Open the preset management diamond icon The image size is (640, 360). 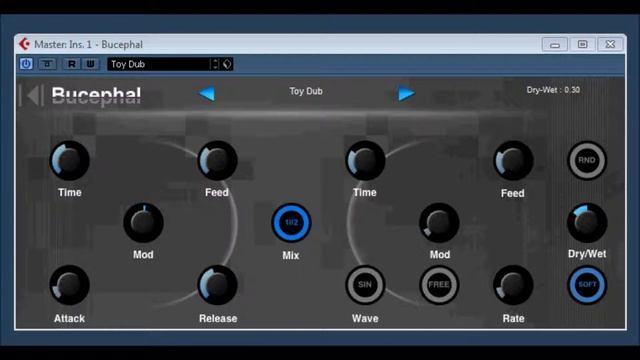click(x=227, y=64)
